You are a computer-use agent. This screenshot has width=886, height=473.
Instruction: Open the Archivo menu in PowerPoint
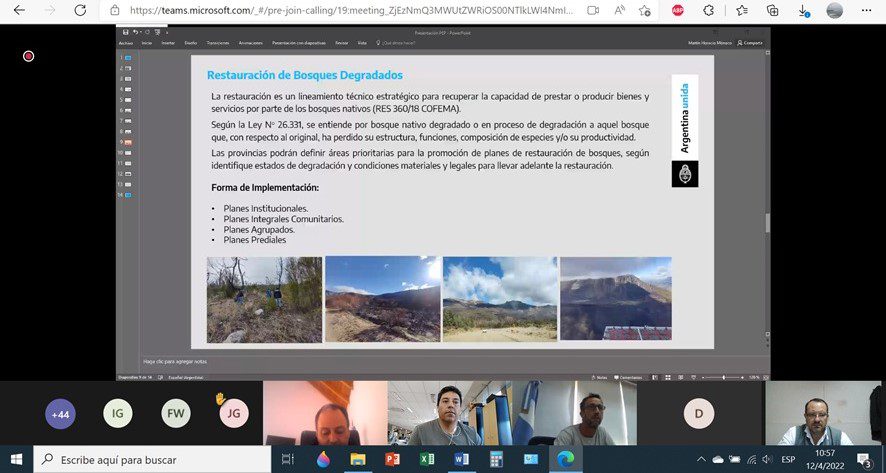tap(125, 43)
